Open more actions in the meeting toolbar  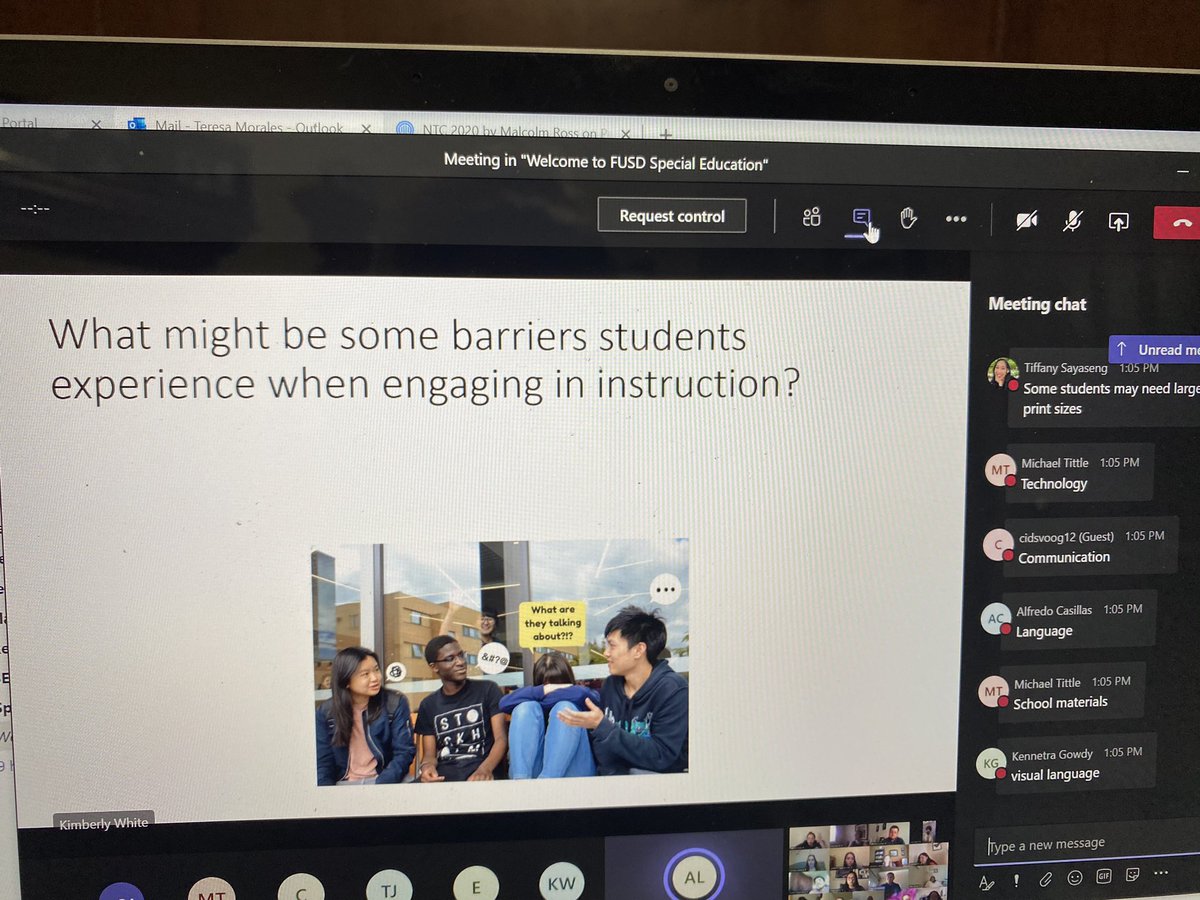[956, 218]
